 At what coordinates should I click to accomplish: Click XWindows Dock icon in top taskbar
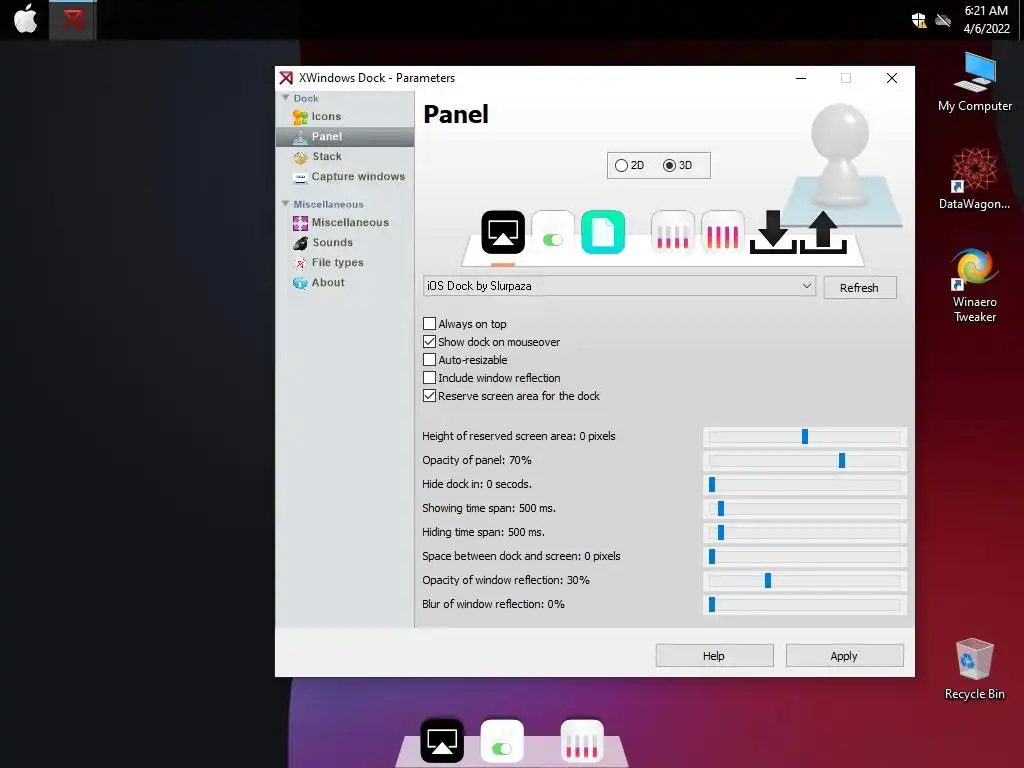tap(73, 20)
